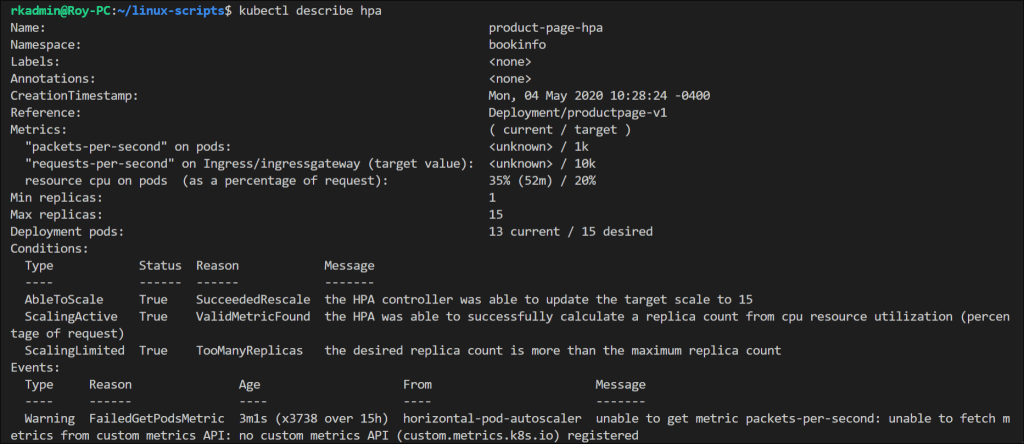Click the Max replicas value 15
This screenshot has height=444, width=1024.
click(x=496, y=214)
